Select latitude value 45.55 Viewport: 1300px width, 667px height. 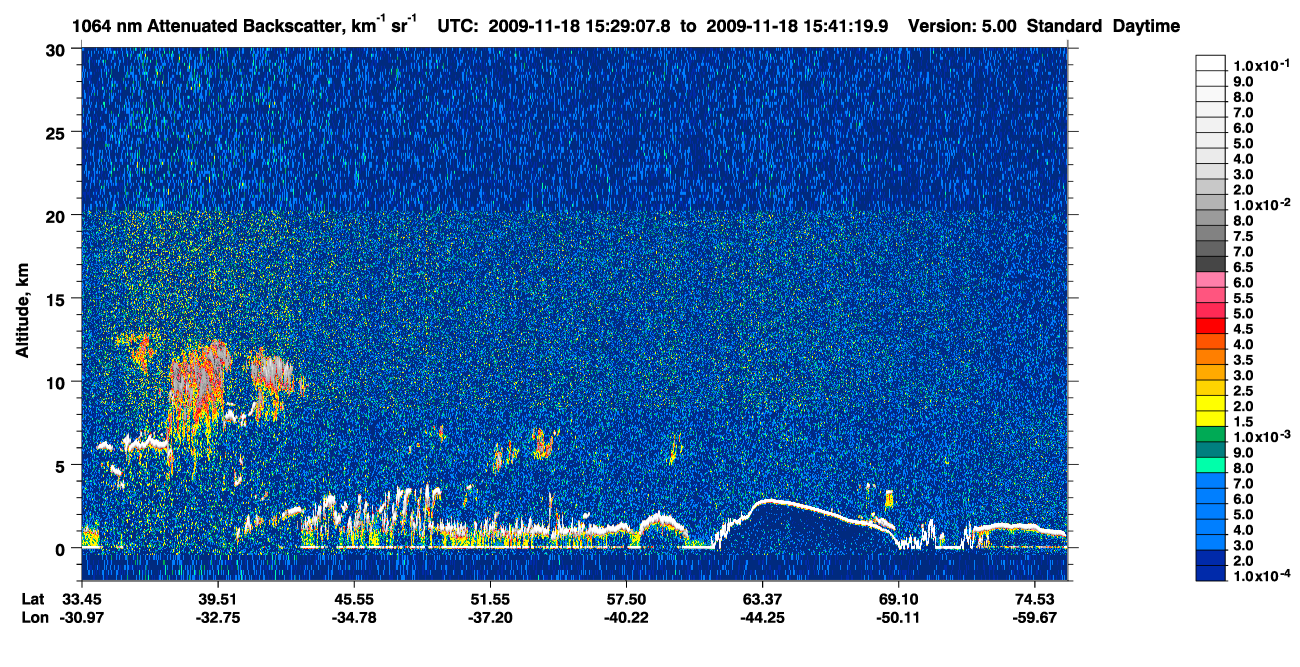click(353, 599)
